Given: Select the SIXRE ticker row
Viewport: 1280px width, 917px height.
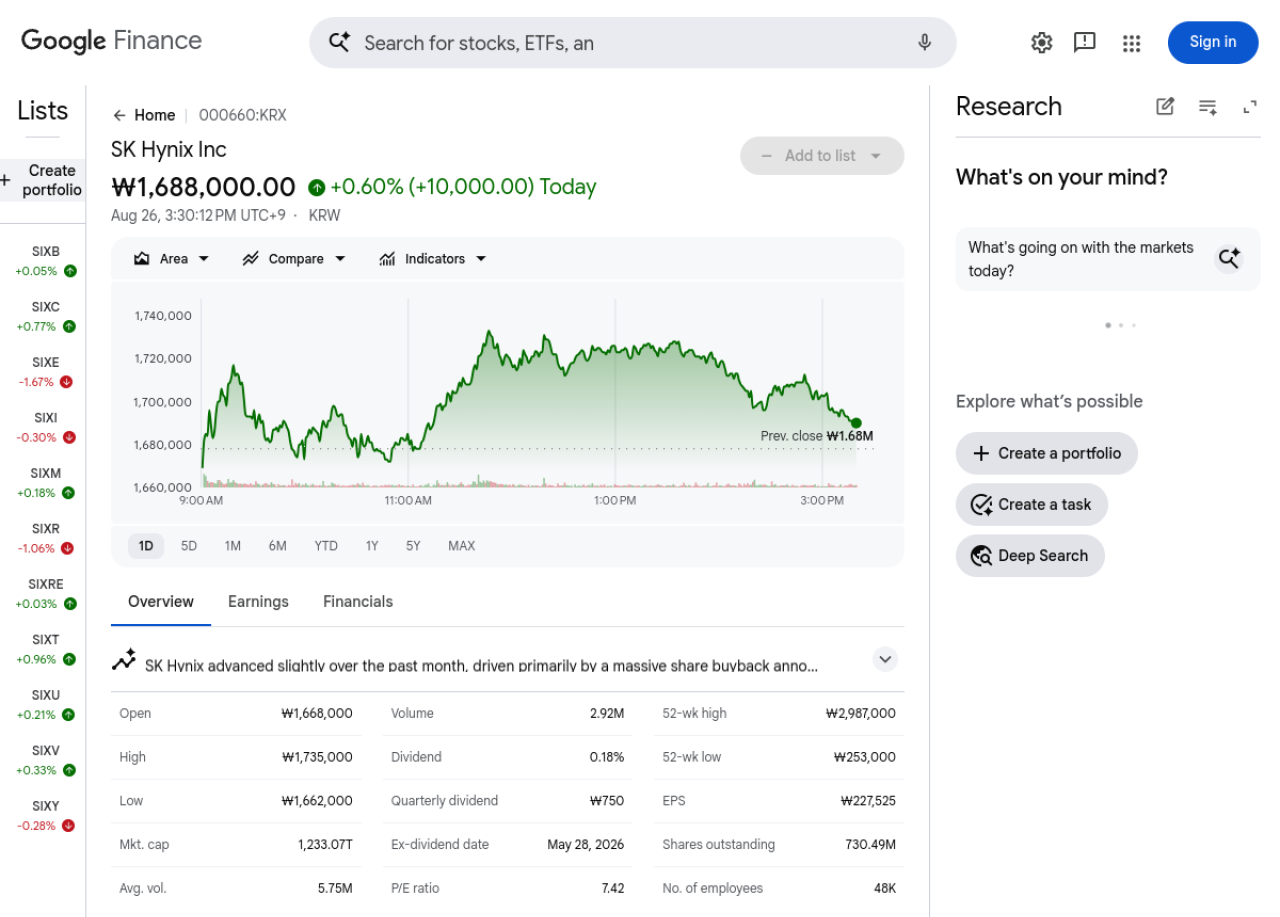Looking at the screenshot, I should click(x=45, y=594).
